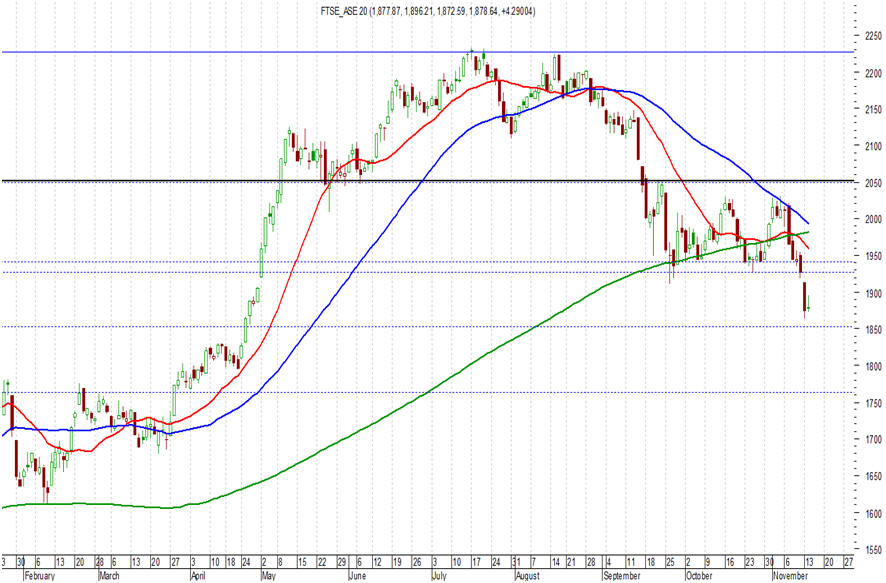Viewport: 886px width, 583px height.
Task: Click the date tick label 15
Action: pos(302,563)
